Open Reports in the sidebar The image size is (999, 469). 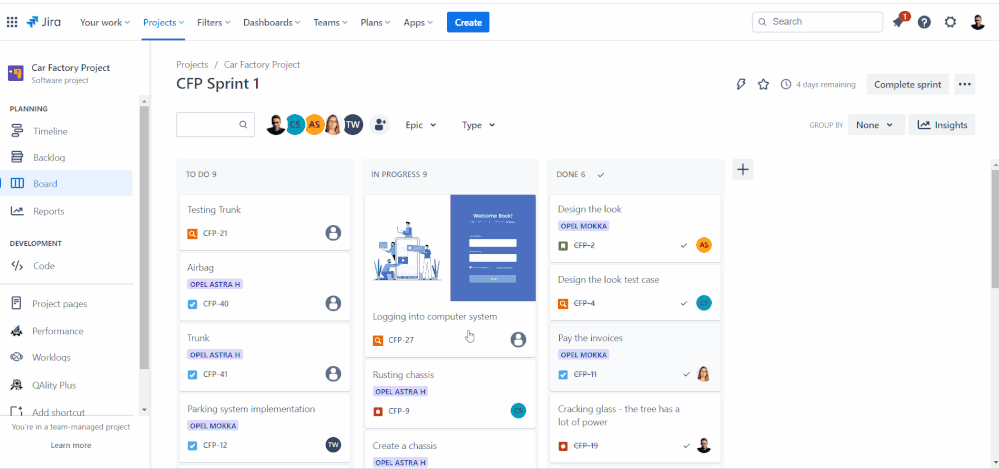coord(66,211)
